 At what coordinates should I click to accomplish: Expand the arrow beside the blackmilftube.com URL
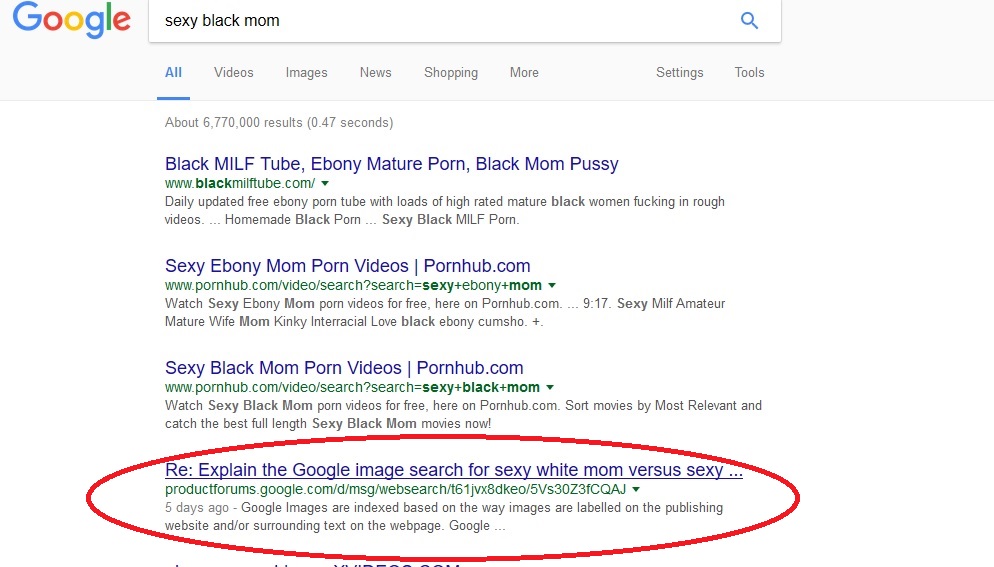(x=325, y=183)
